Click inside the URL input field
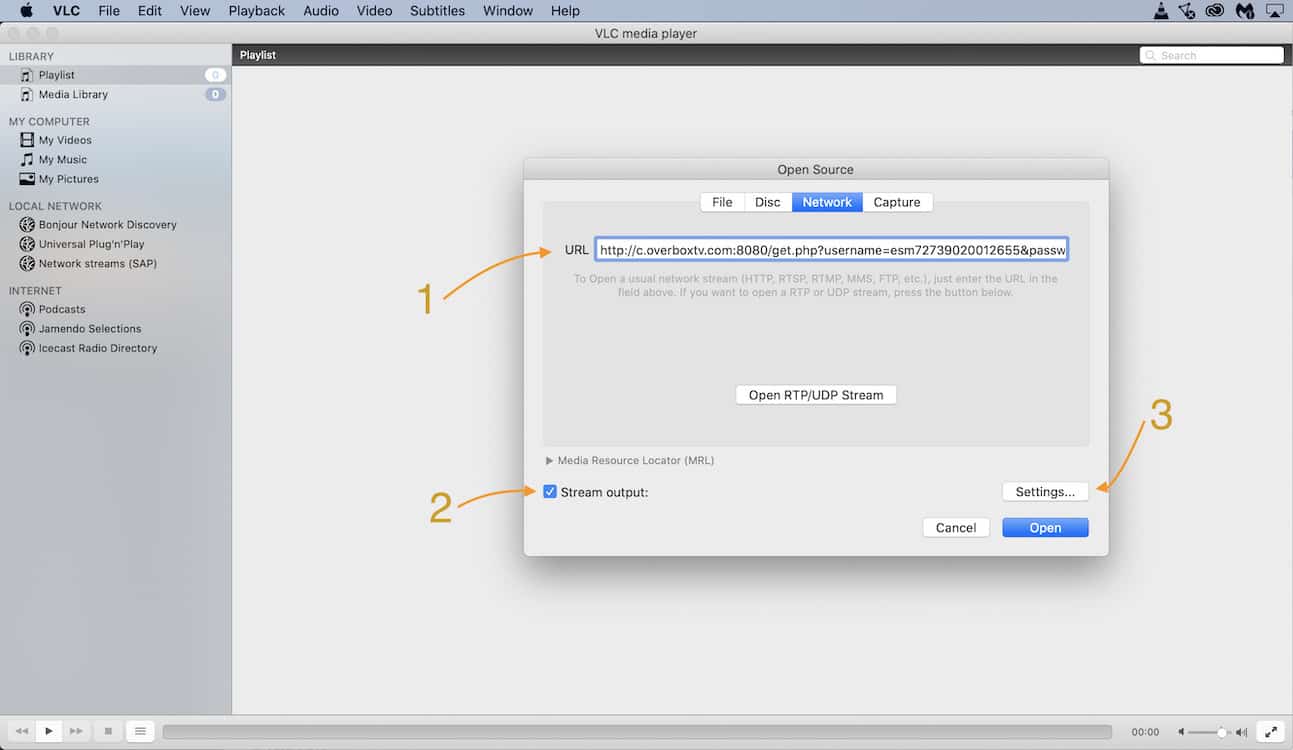 (x=831, y=250)
